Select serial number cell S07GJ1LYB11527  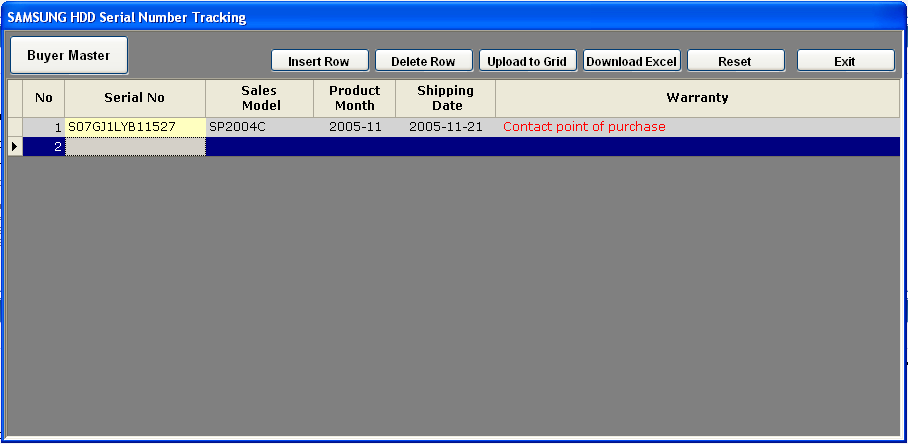[135, 127]
